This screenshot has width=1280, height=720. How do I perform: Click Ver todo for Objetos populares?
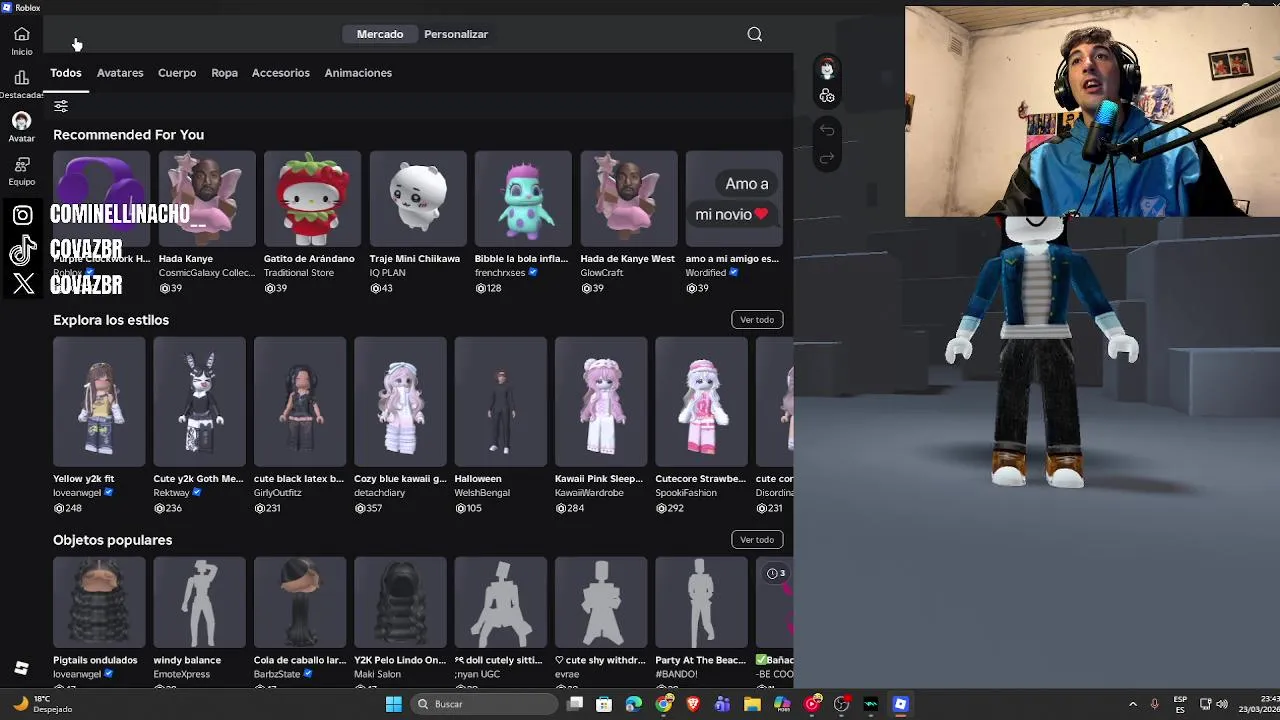pyautogui.click(x=757, y=540)
